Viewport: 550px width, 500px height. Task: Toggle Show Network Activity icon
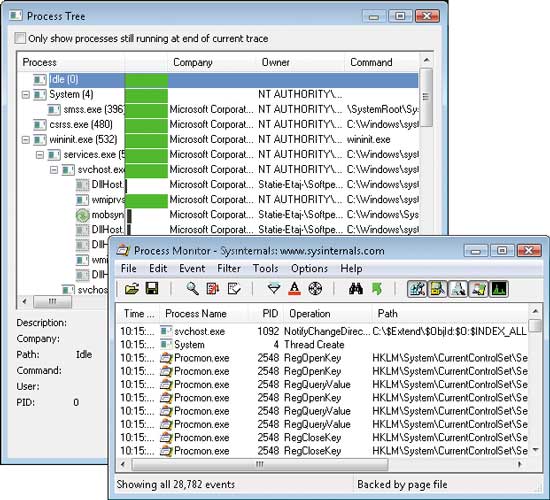[458, 289]
